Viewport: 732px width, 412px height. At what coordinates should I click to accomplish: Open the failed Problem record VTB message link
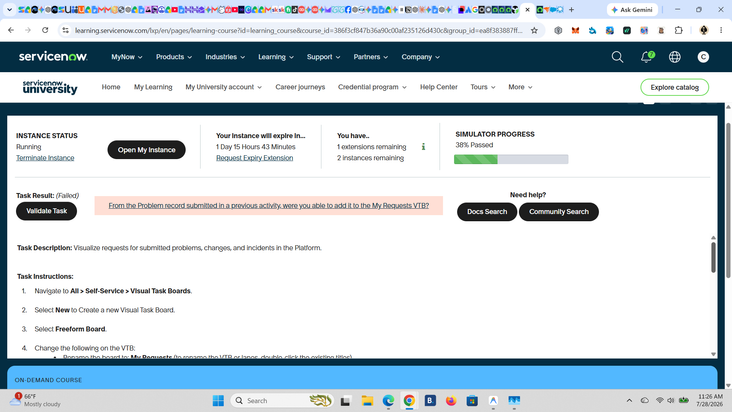268,205
